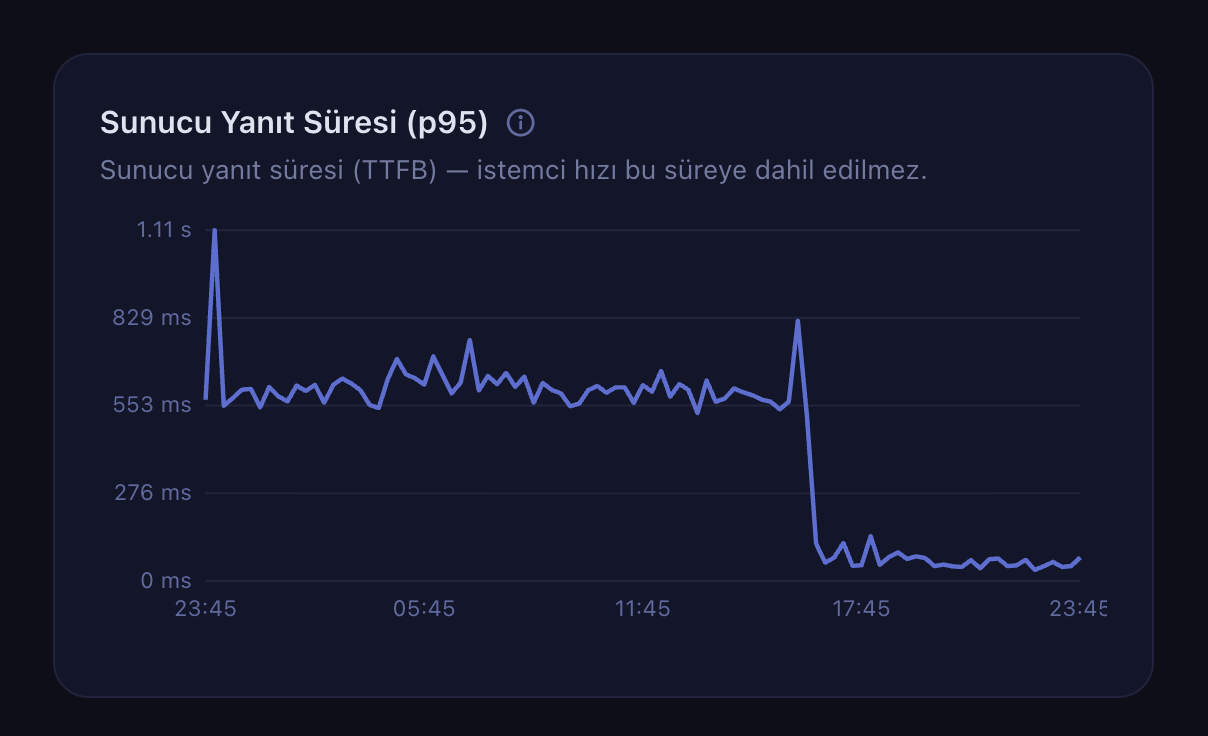Click the TTFB description subtitle text

514,170
